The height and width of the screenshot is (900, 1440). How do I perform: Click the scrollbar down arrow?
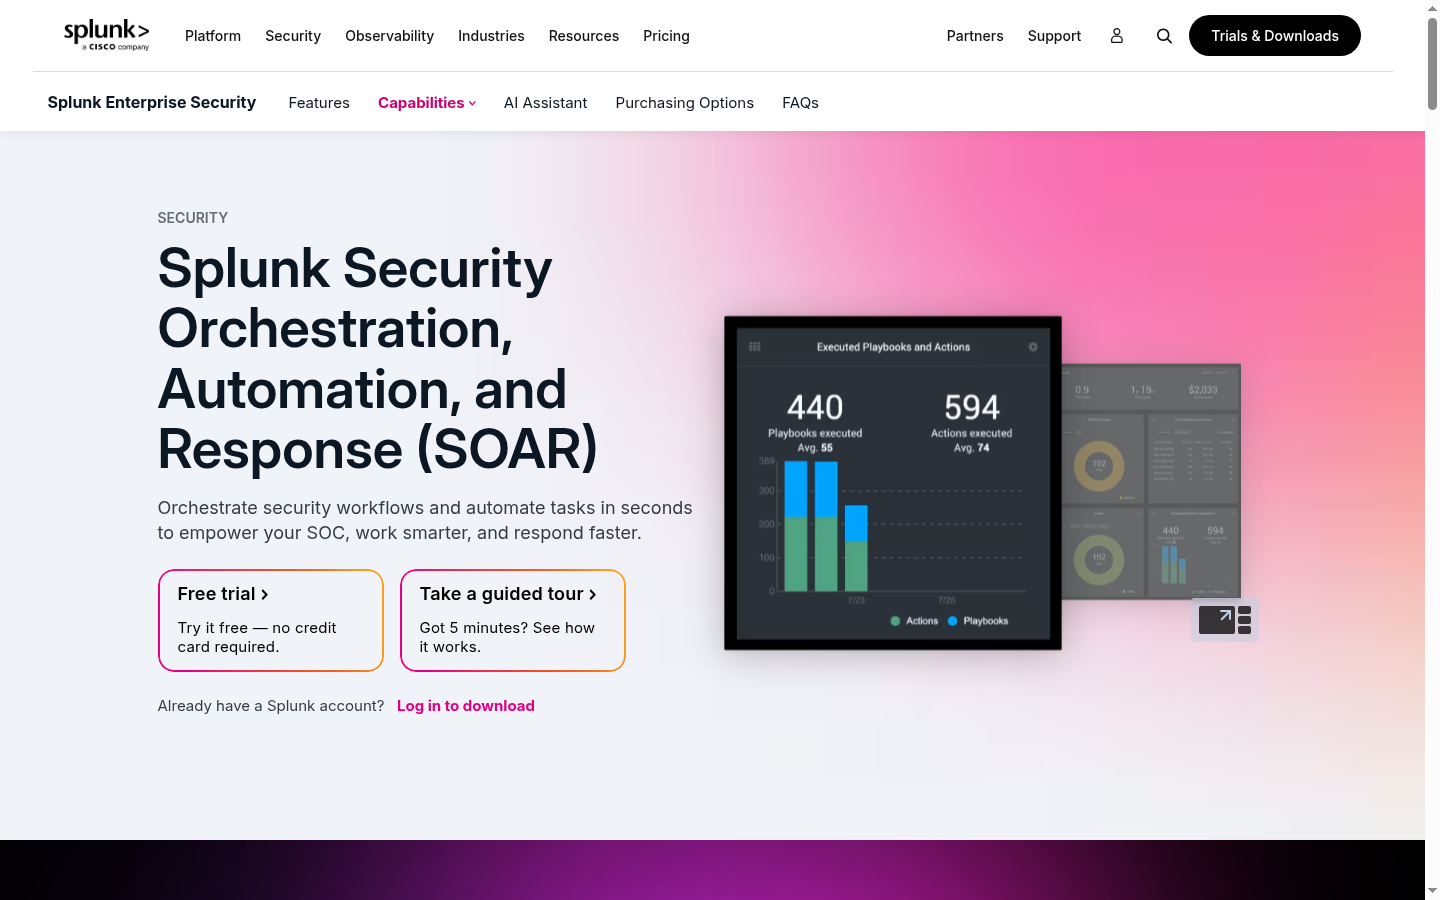tap(1432, 890)
